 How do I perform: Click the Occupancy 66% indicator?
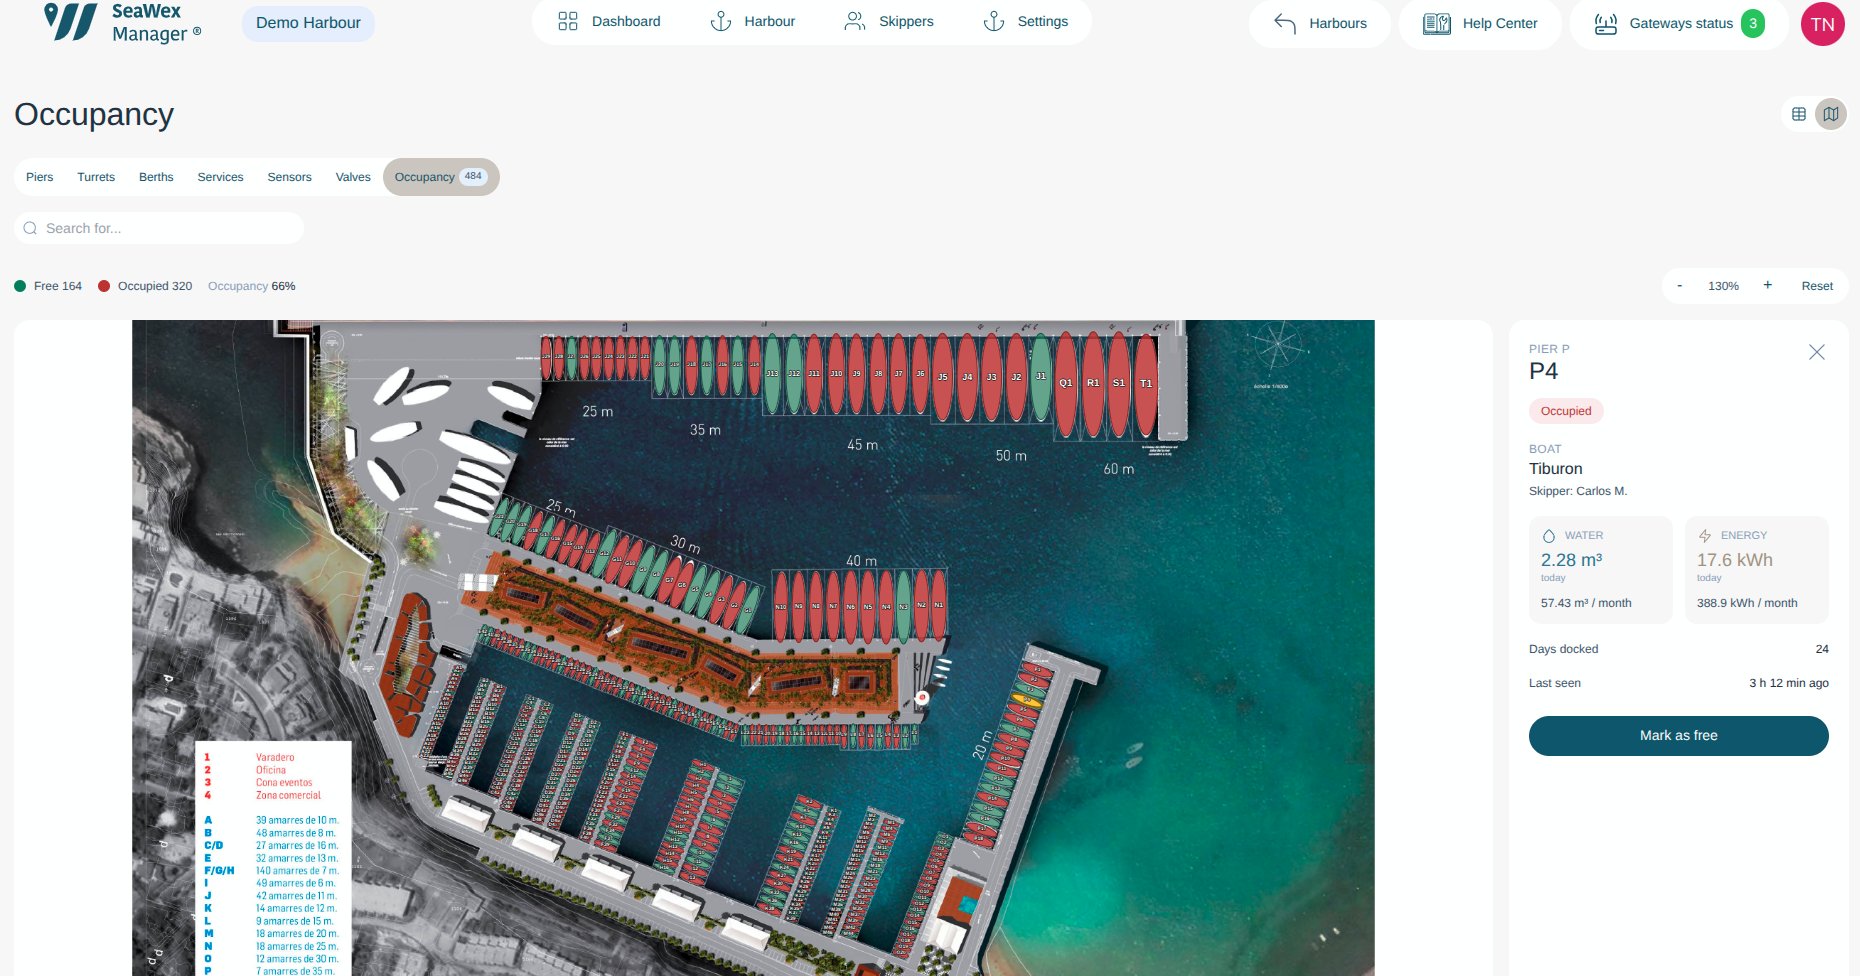252,286
